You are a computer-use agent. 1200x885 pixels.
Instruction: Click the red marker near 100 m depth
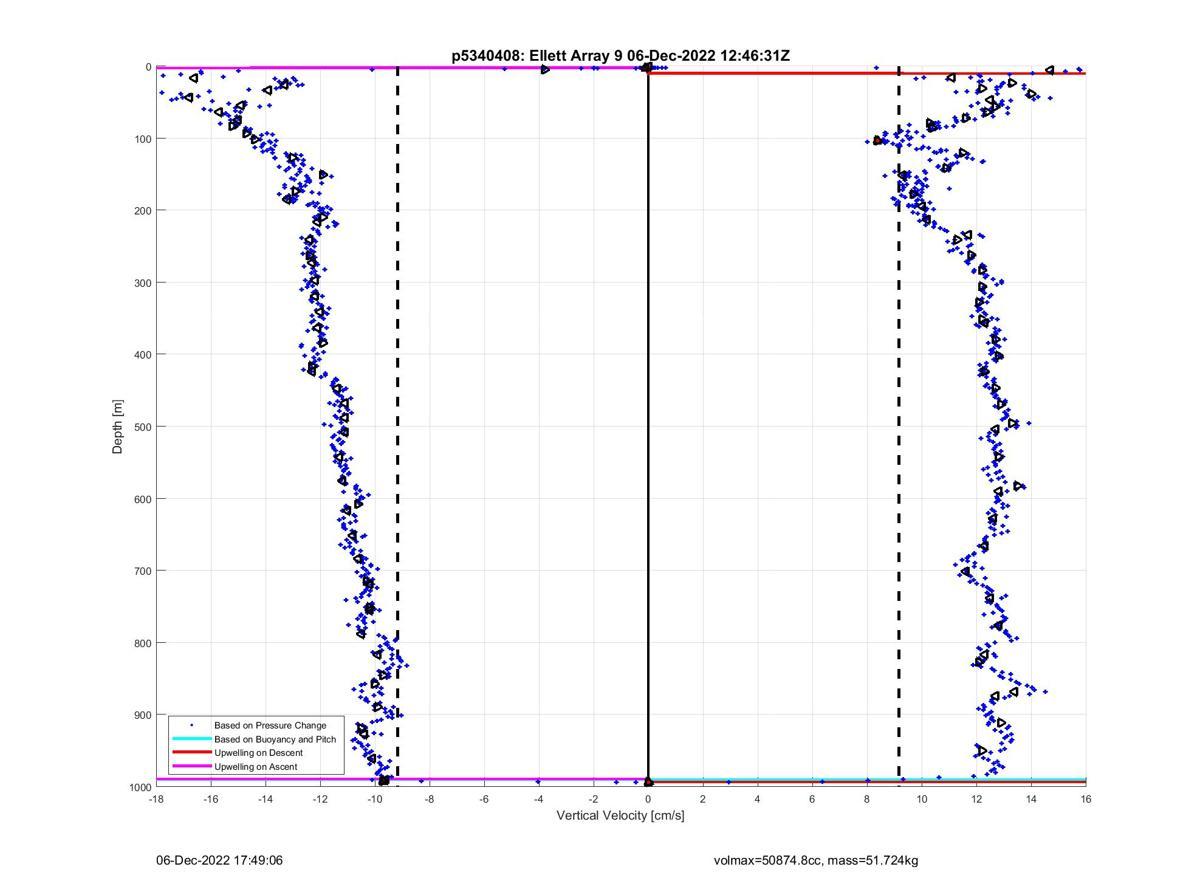(877, 141)
